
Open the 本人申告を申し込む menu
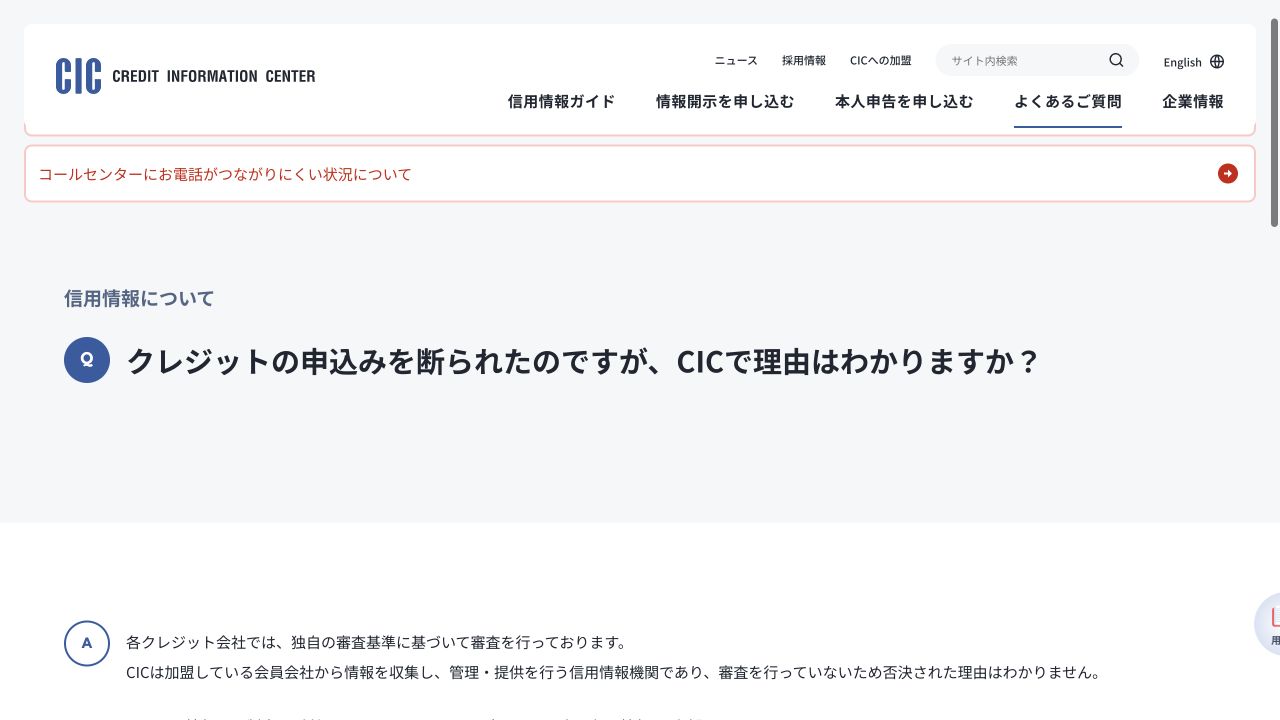pyautogui.click(x=904, y=101)
